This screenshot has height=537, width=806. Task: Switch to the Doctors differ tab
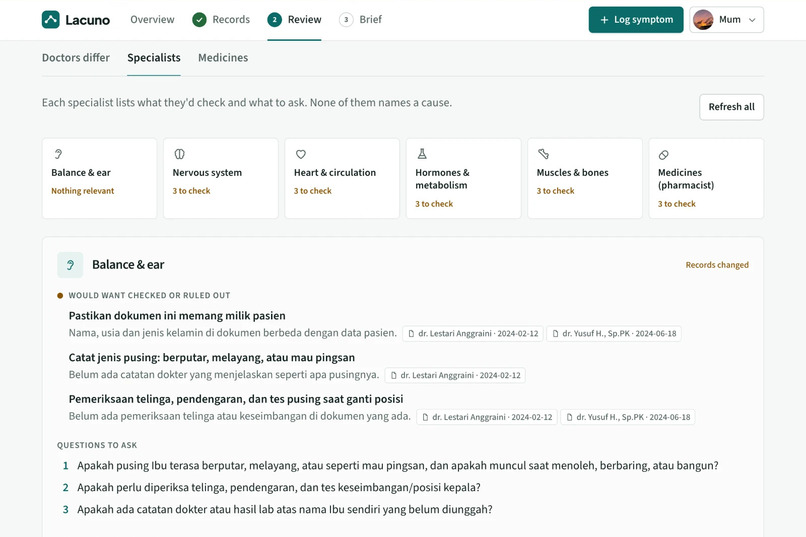tap(76, 58)
